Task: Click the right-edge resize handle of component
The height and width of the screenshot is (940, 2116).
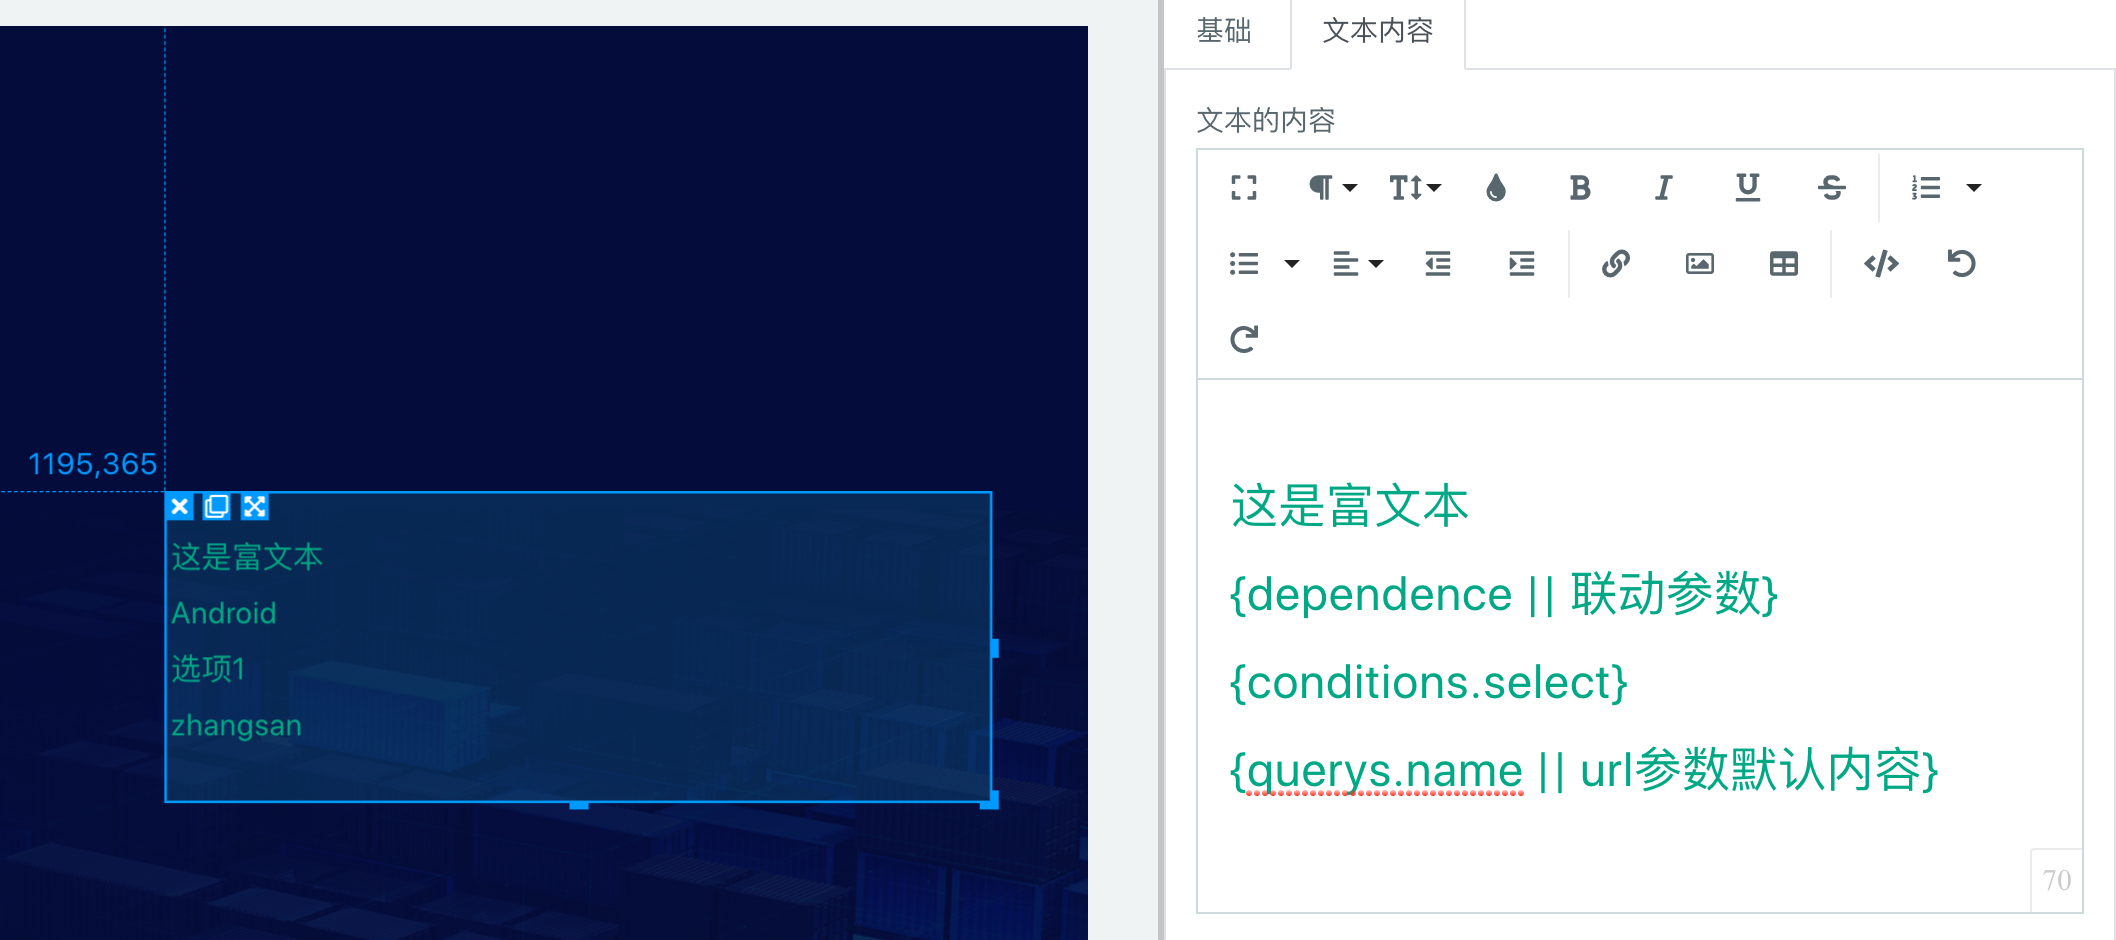Action: tap(994, 648)
